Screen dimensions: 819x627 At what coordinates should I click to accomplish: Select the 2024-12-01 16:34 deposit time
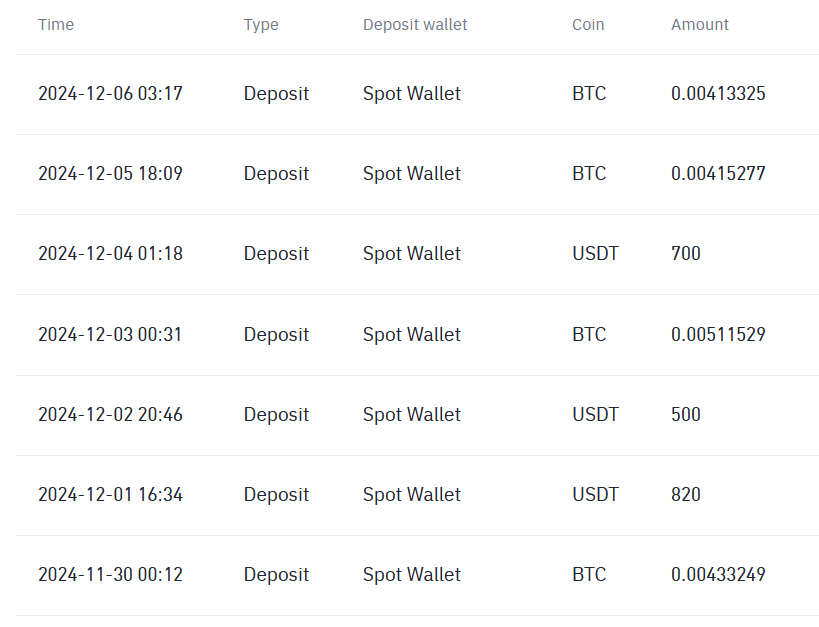point(110,494)
